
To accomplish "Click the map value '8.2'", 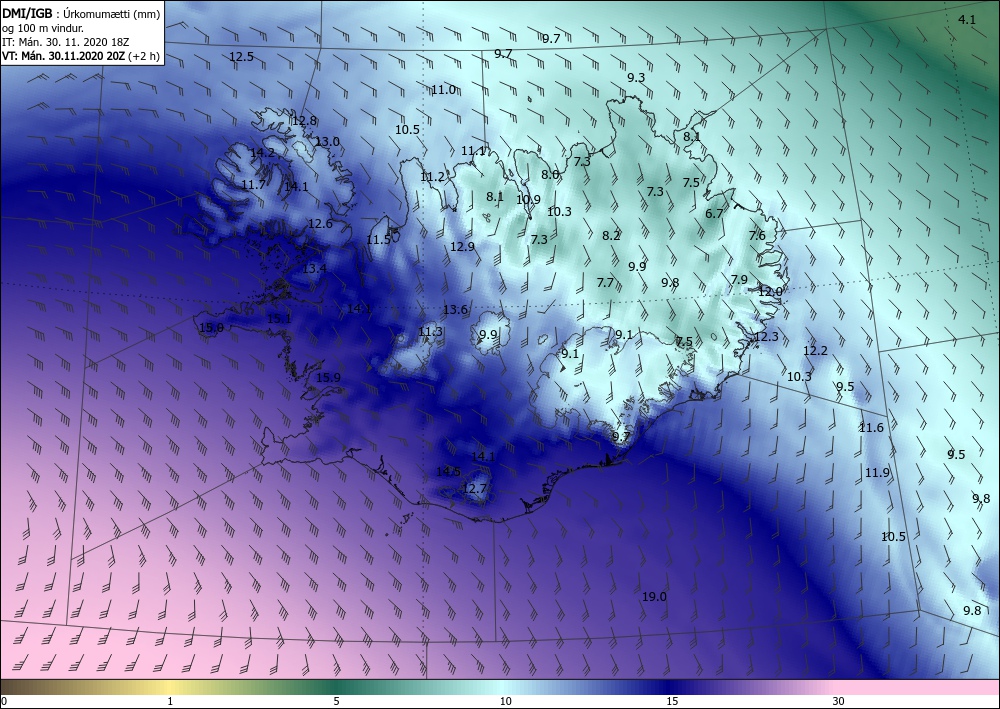I will (x=611, y=236).
